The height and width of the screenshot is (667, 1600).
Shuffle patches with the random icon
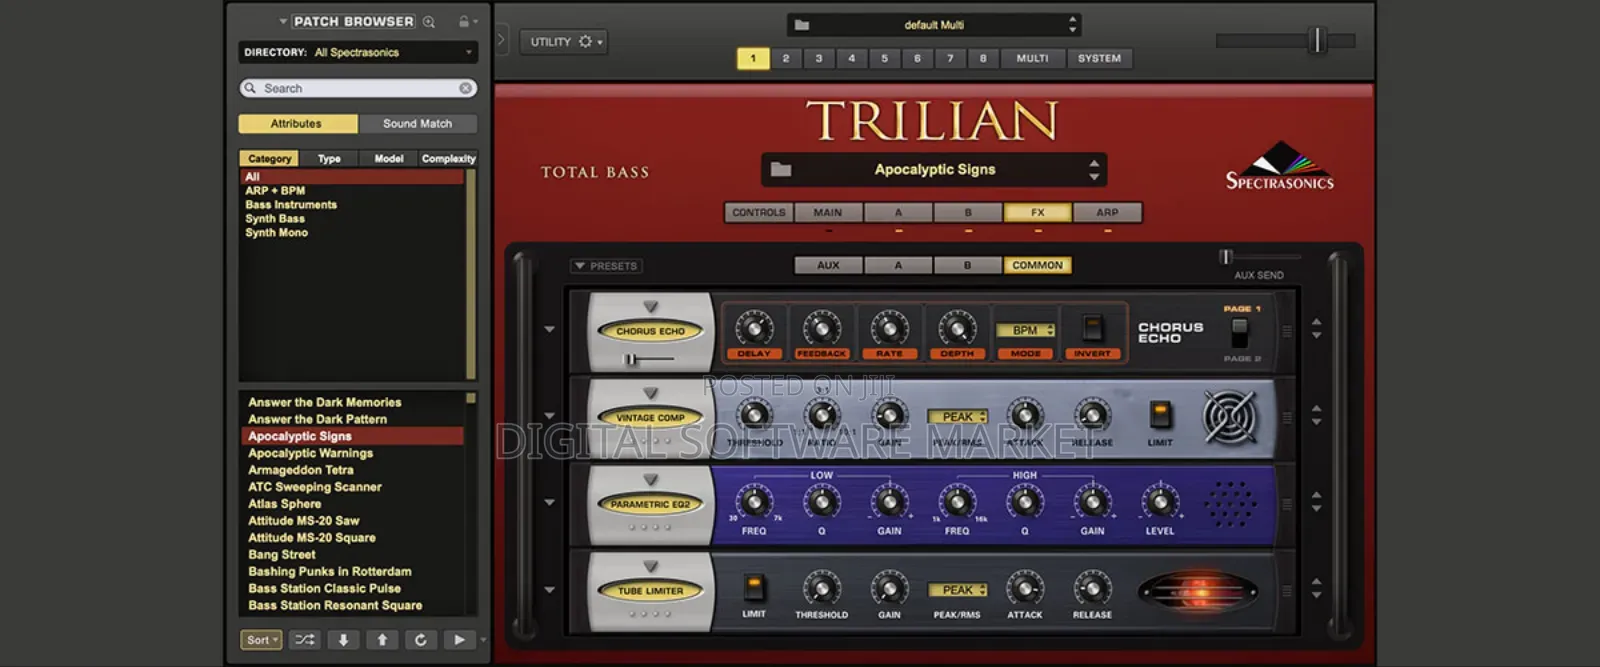(x=305, y=640)
